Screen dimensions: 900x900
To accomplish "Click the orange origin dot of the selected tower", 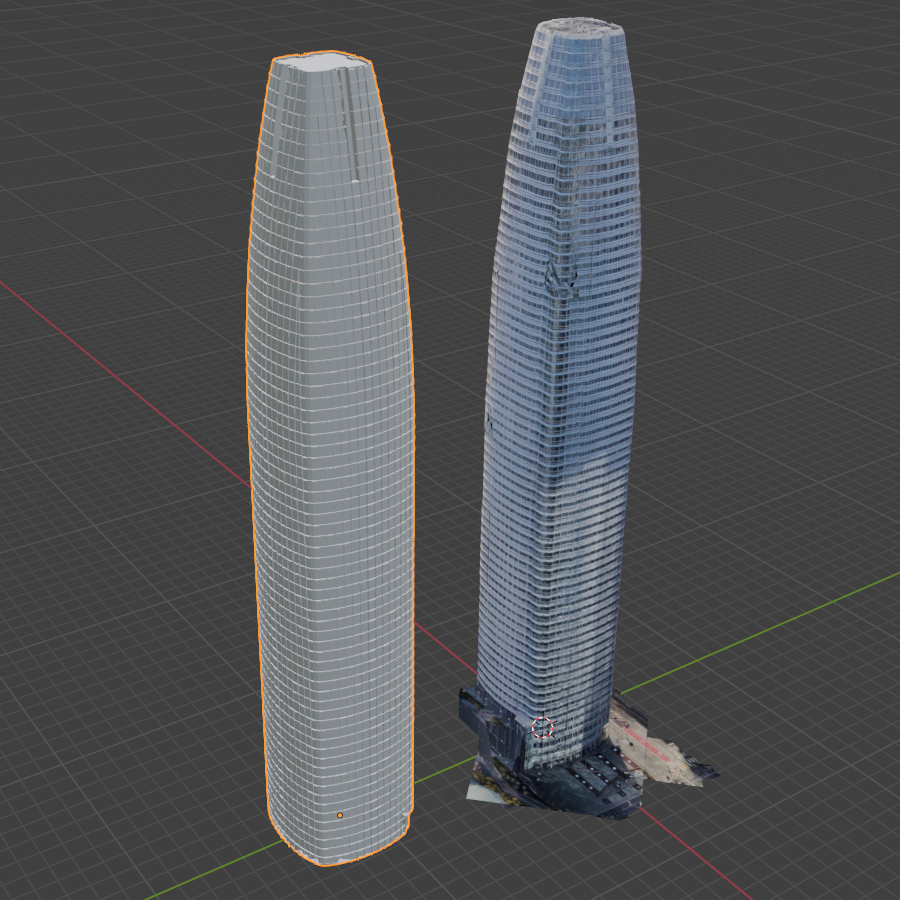I will click(x=341, y=815).
